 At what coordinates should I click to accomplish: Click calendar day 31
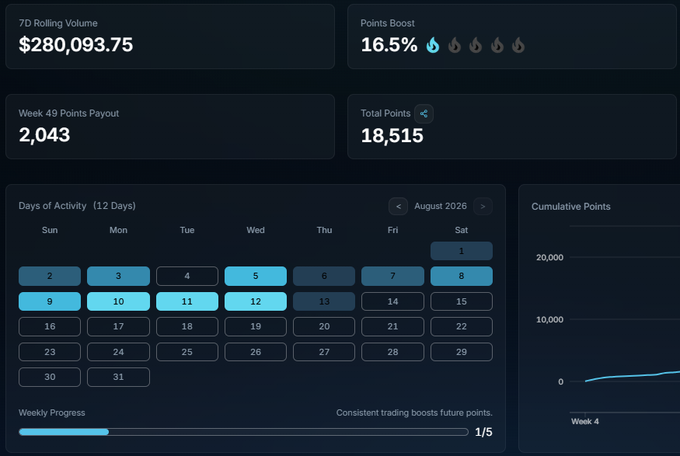[118, 377]
